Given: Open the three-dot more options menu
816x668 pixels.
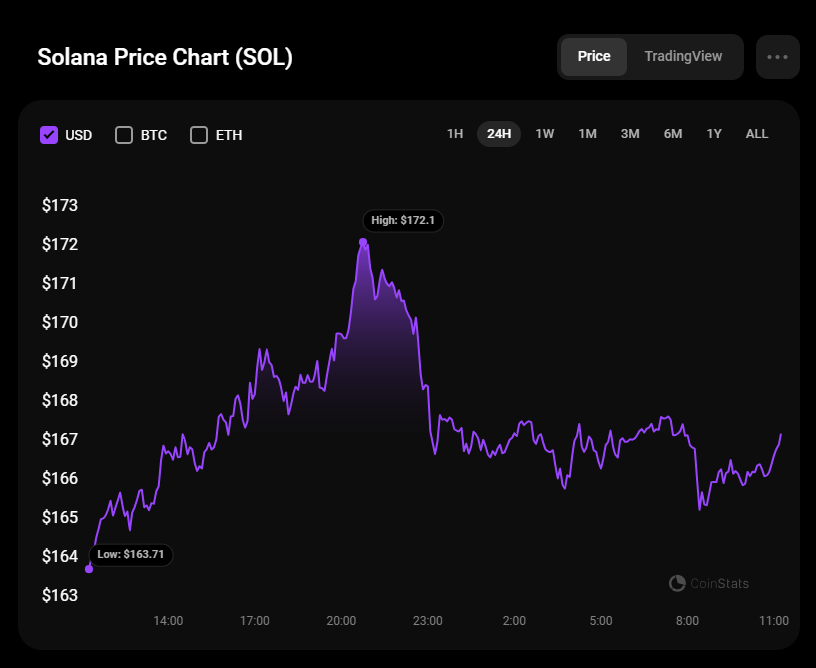Looking at the screenshot, I should click(x=778, y=57).
